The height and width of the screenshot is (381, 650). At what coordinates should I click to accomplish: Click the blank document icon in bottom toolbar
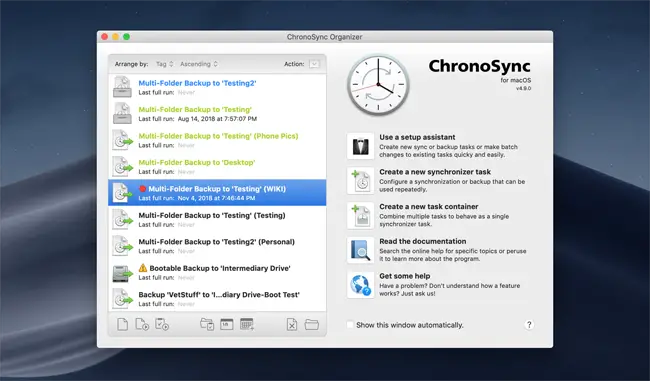coord(122,324)
